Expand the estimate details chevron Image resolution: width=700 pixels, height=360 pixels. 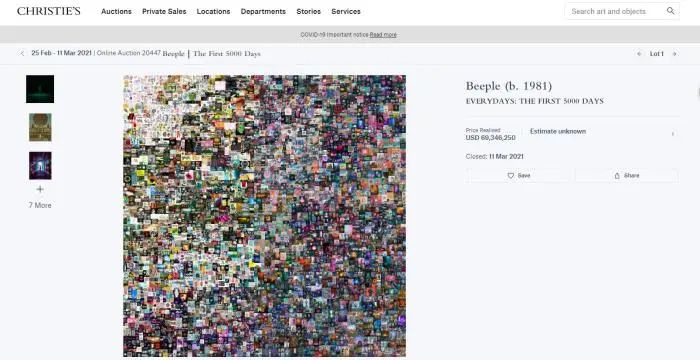coord(673,134)
